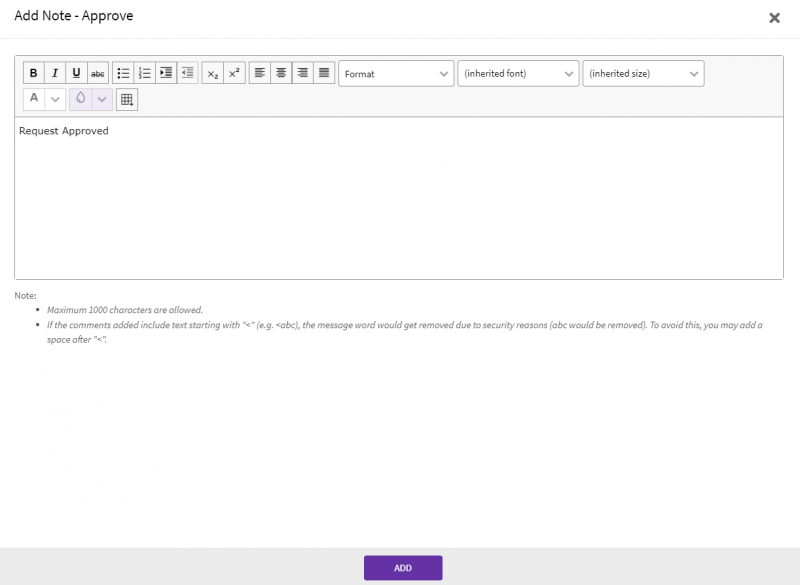
Task: Click the ADD button
Action: click(403, 567)
